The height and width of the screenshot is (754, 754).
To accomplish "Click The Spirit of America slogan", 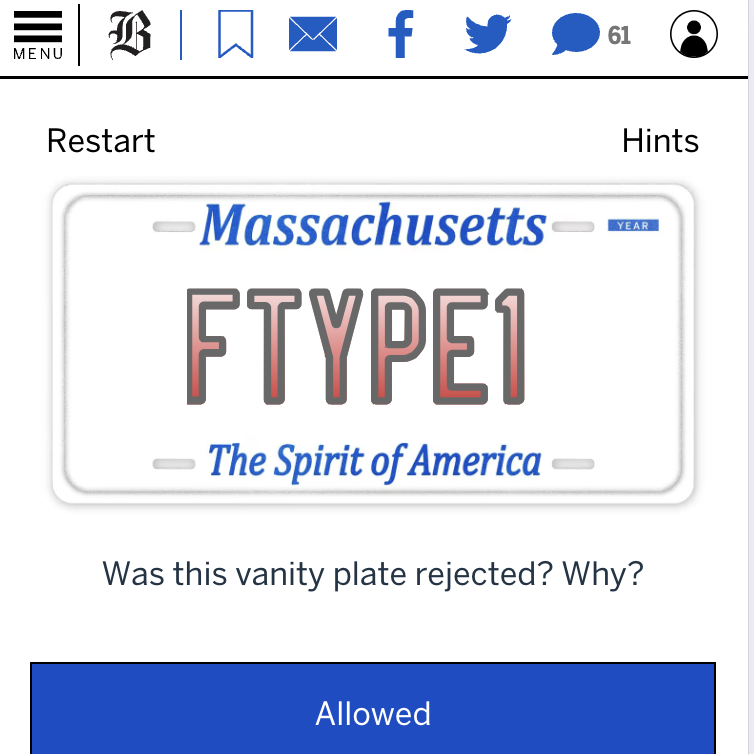I will click(374, 462).
